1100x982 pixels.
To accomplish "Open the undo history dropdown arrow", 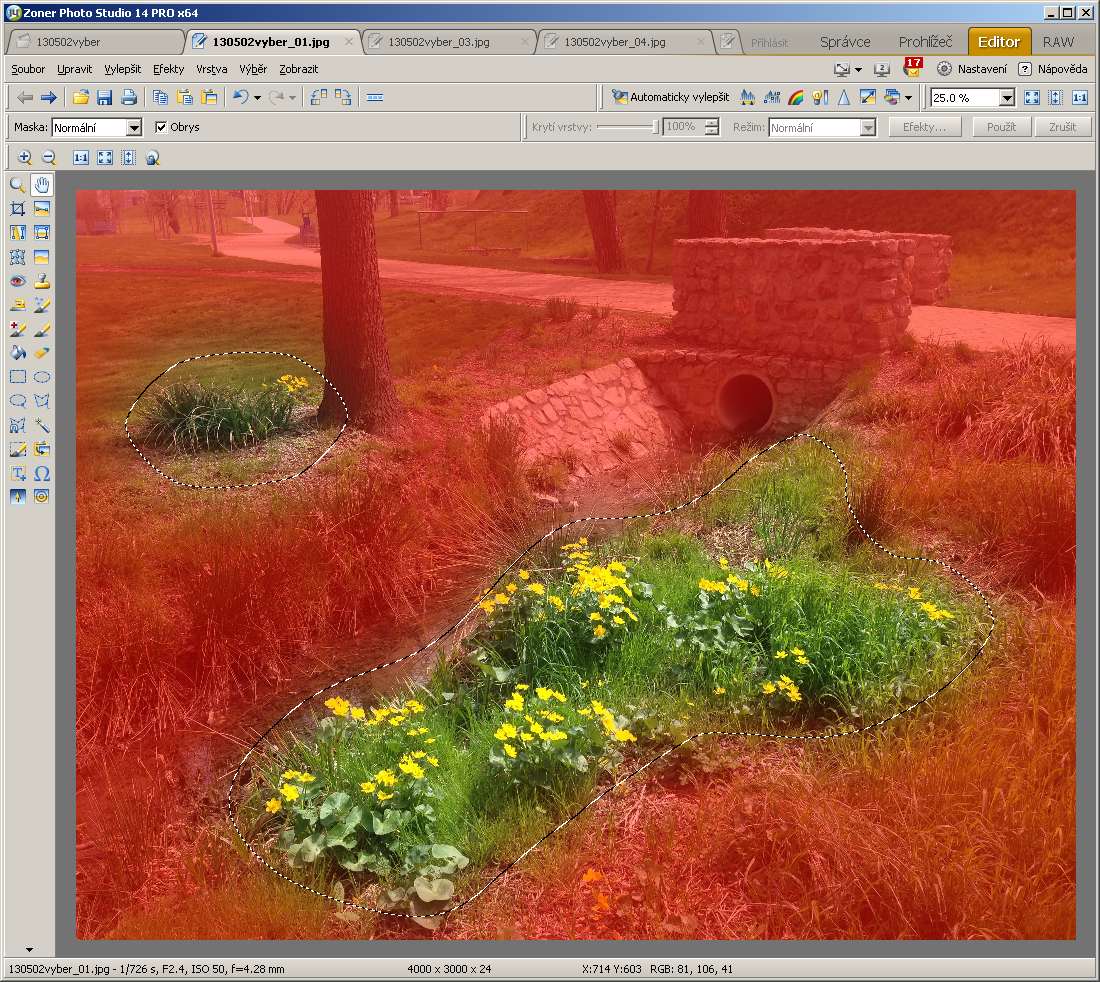I will tap(257, 98).
